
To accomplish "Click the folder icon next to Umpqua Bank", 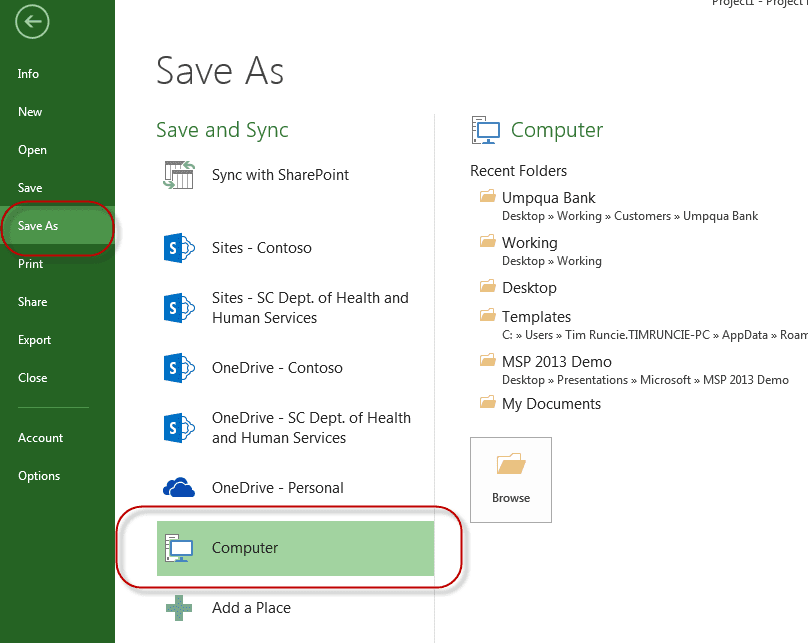I will click(487, 196).
